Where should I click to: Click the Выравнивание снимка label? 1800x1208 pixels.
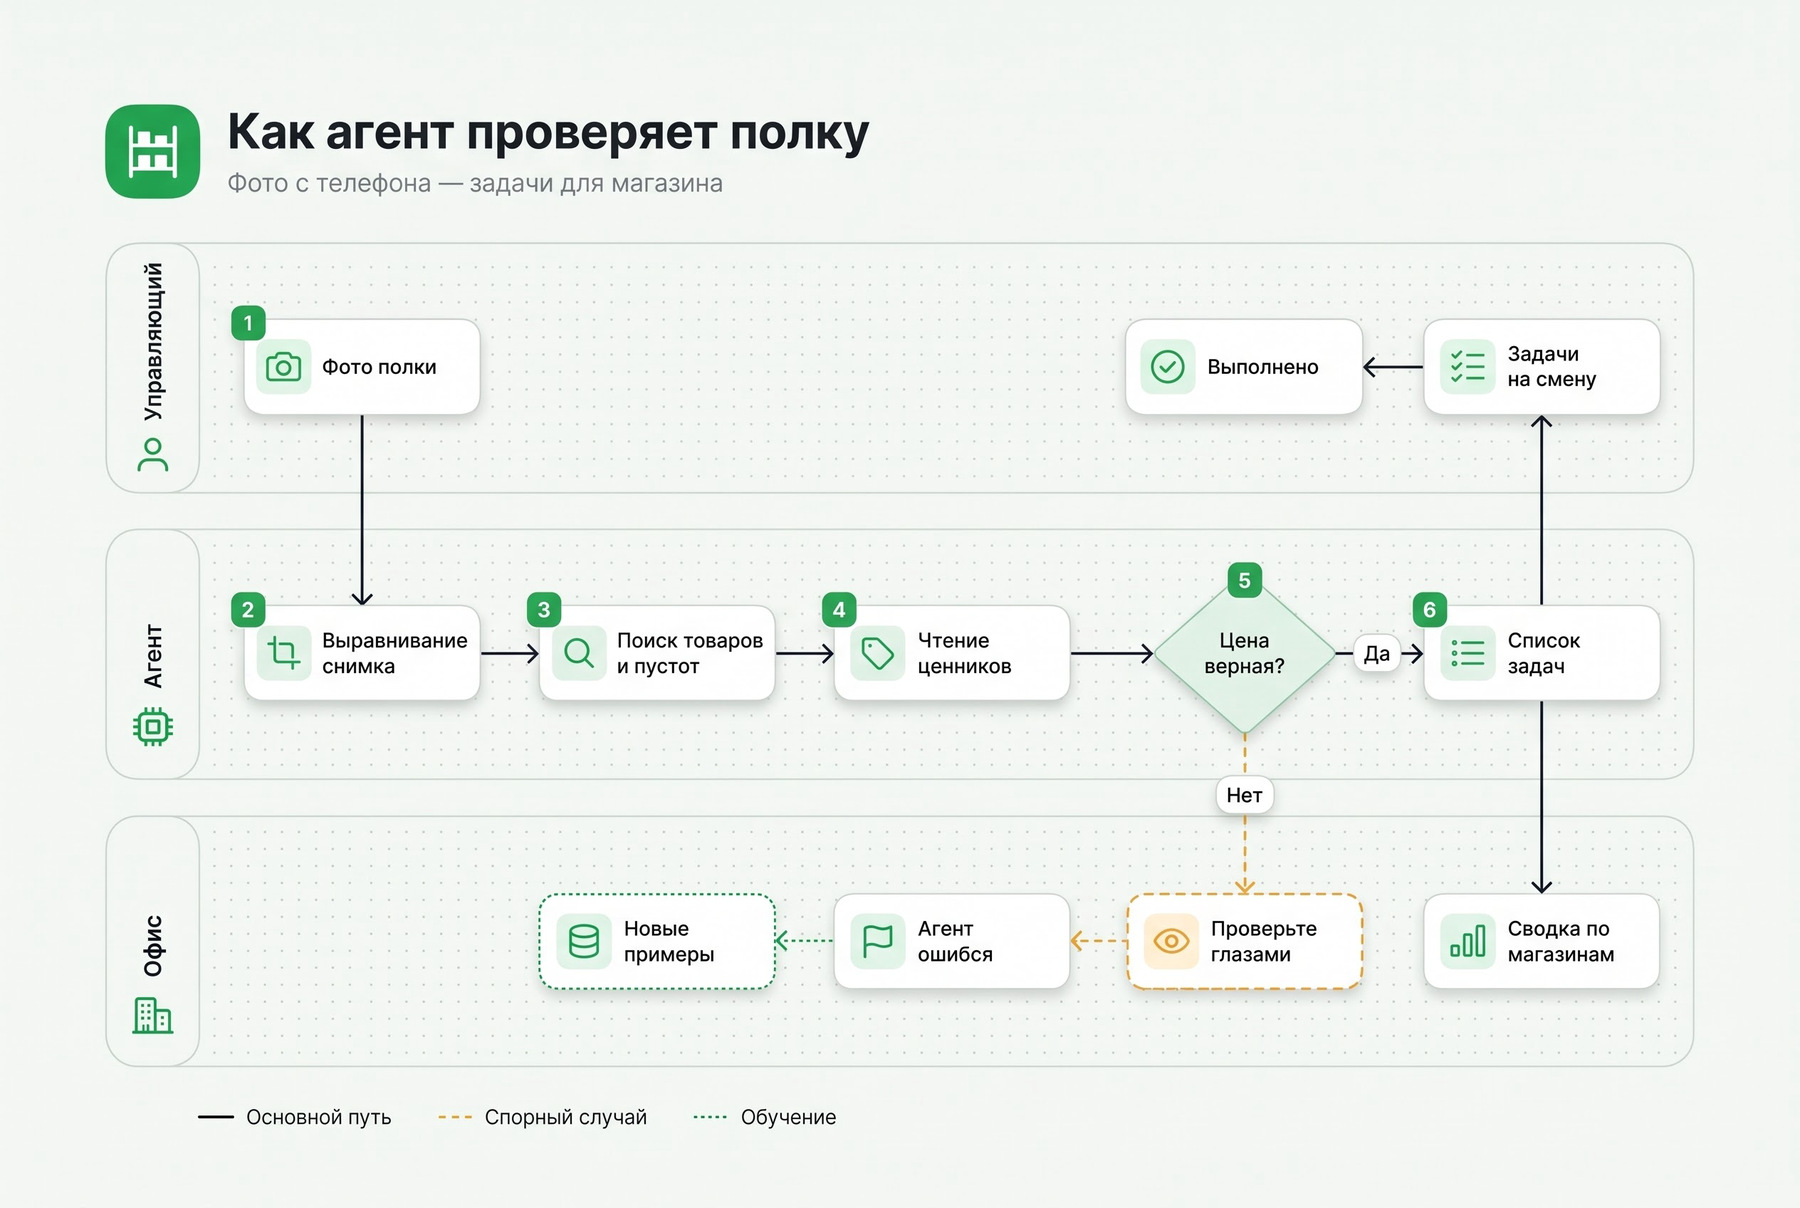coord(395,653)
